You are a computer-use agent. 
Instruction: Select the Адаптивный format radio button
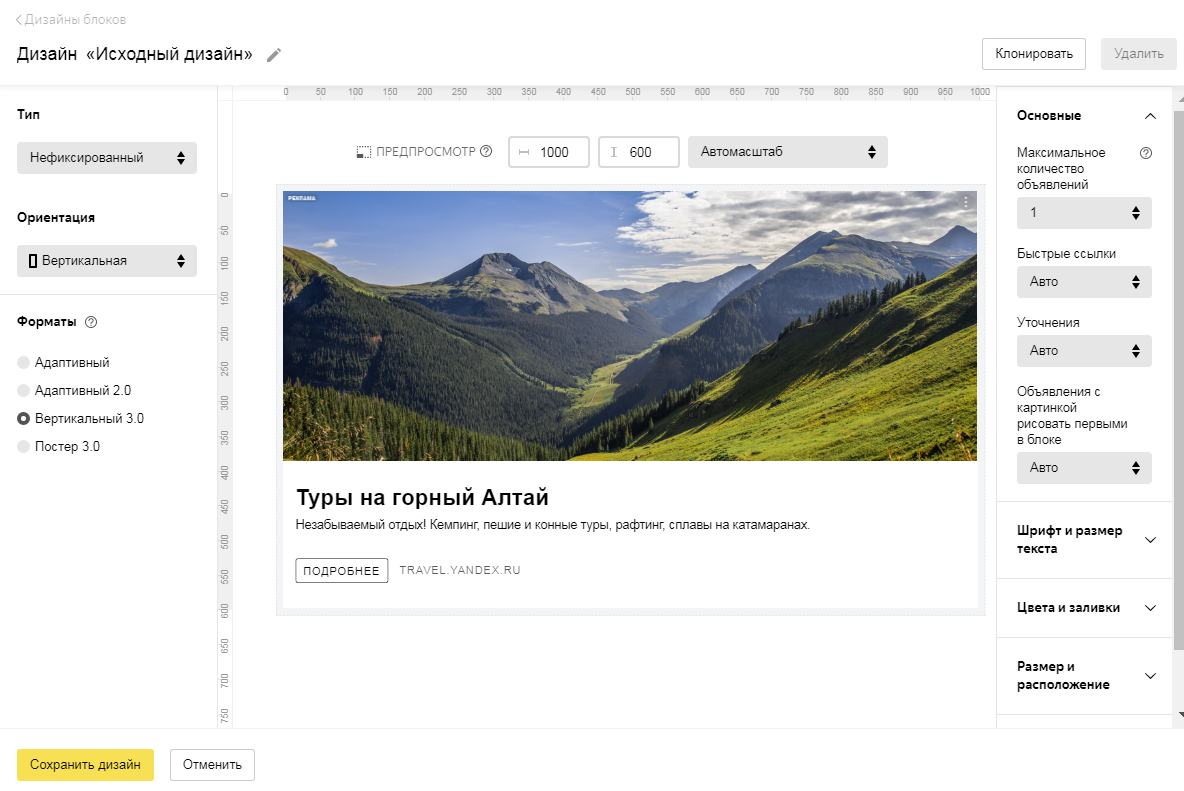(24, 363)
